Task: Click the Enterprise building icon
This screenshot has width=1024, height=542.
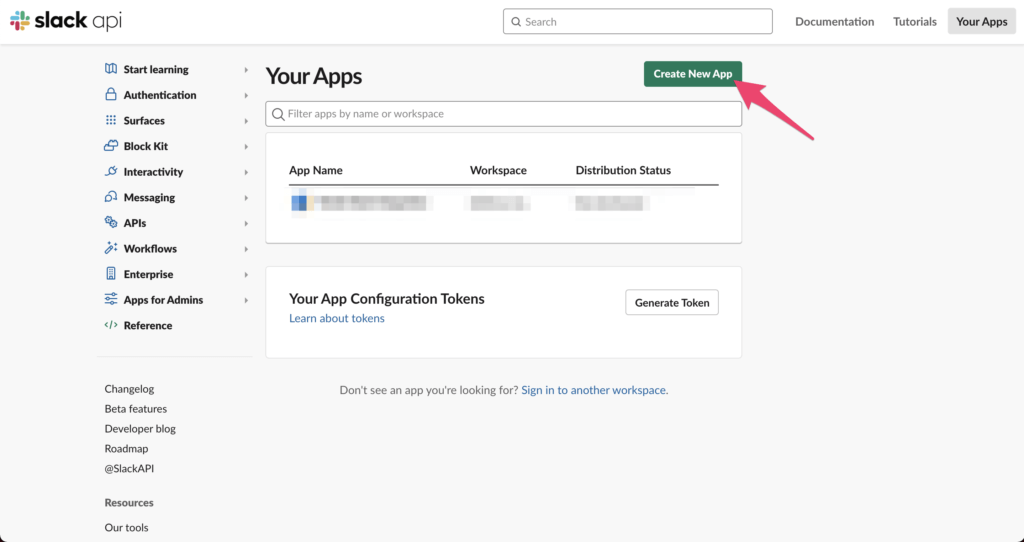Action: click(111, 274)
